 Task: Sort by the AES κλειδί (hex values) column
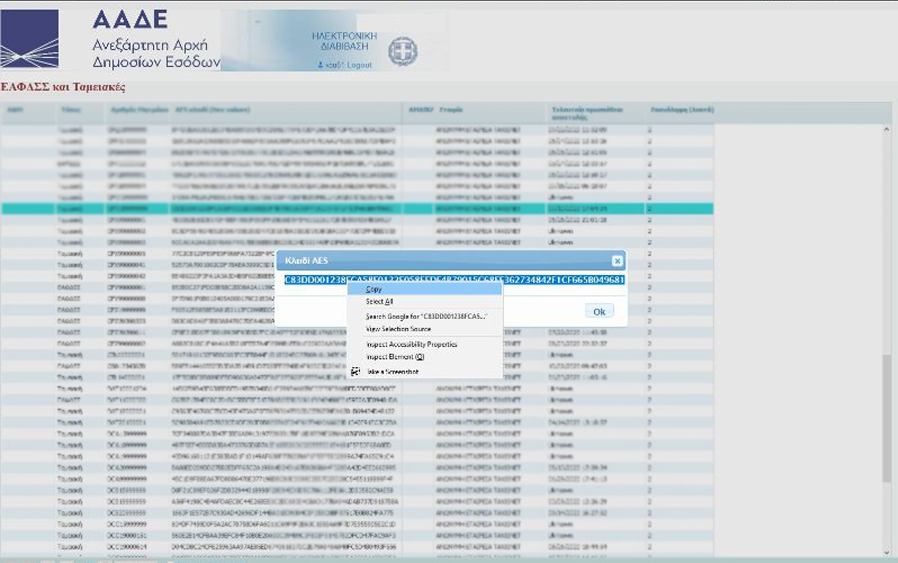[212, 109]
